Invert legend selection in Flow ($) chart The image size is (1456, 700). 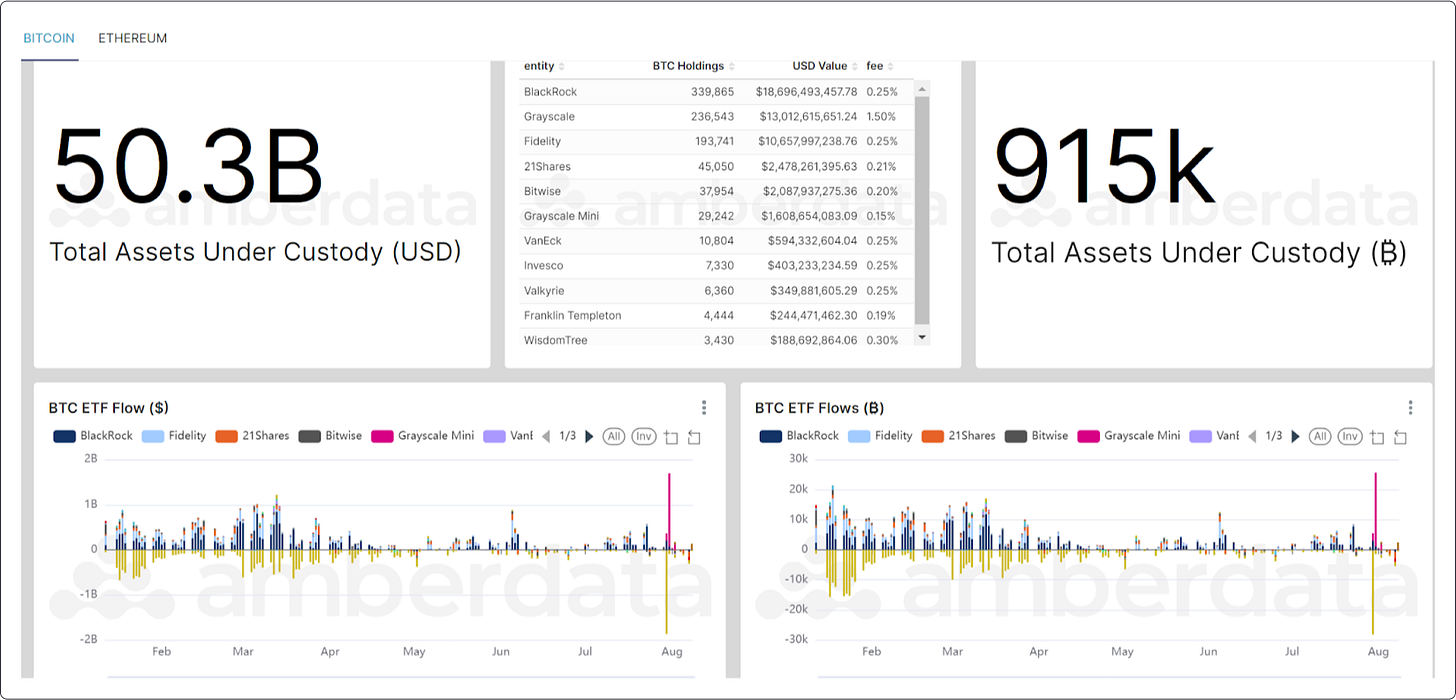(644, 436)
